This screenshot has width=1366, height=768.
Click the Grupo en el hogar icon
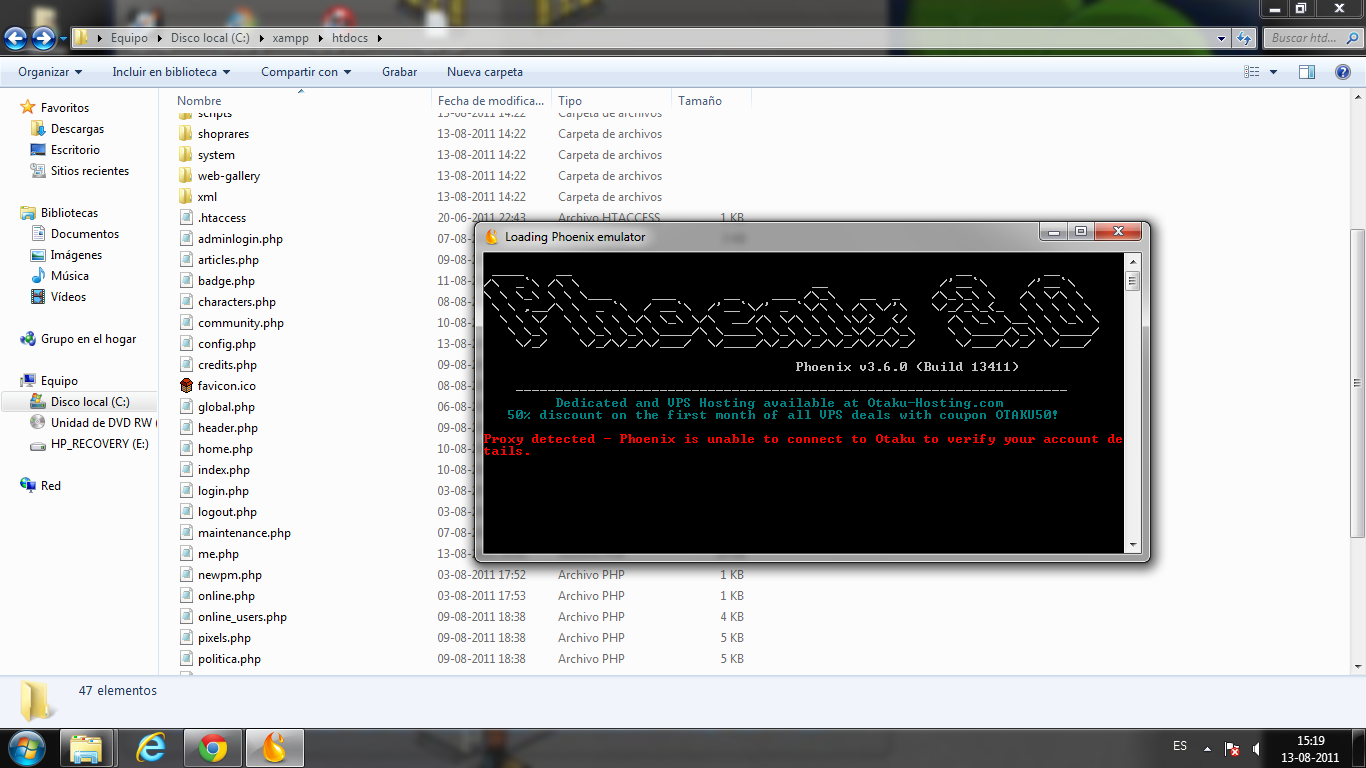[x=28, y=339]
